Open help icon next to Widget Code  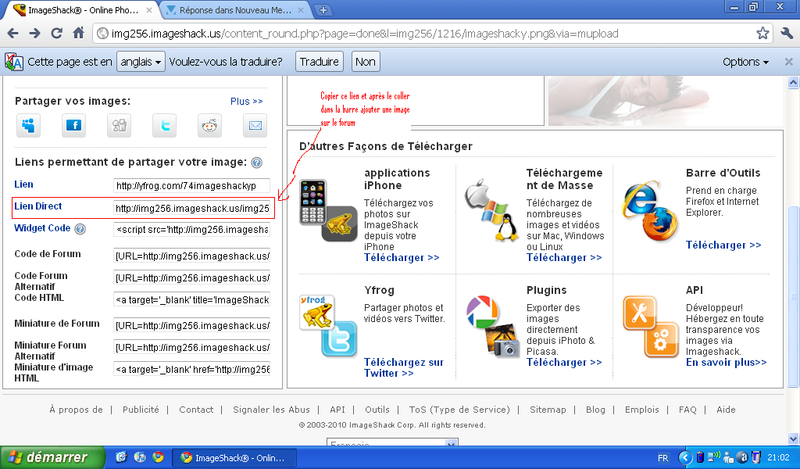(80, 229)
